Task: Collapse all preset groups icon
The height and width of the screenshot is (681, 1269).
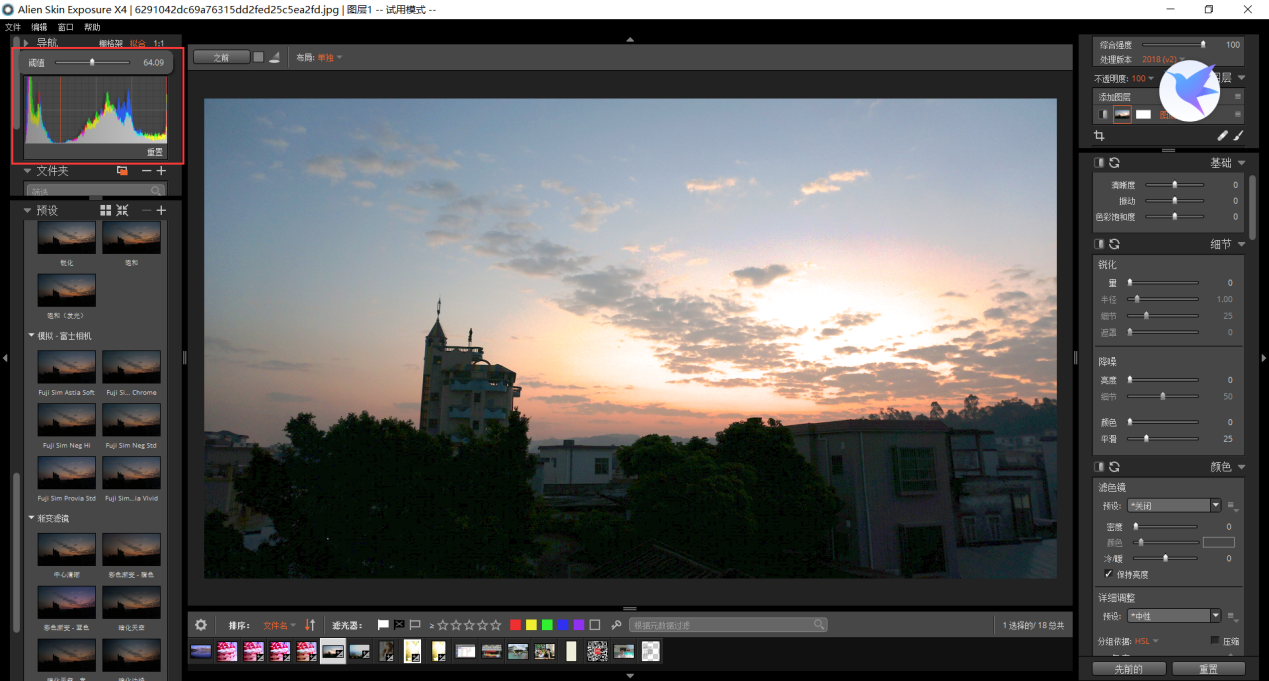Action: click(x=122, y=210)
